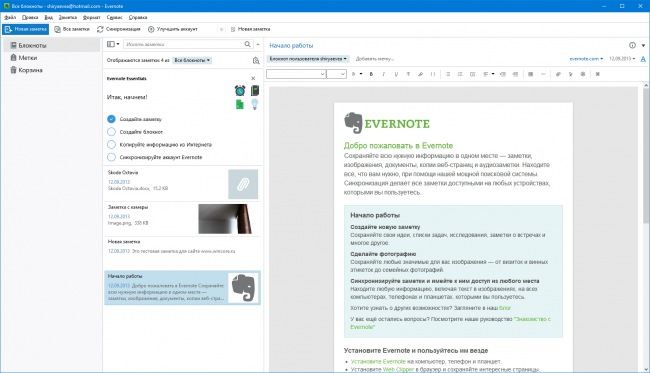Open the note list view layout dropdown

coord(113,44)
